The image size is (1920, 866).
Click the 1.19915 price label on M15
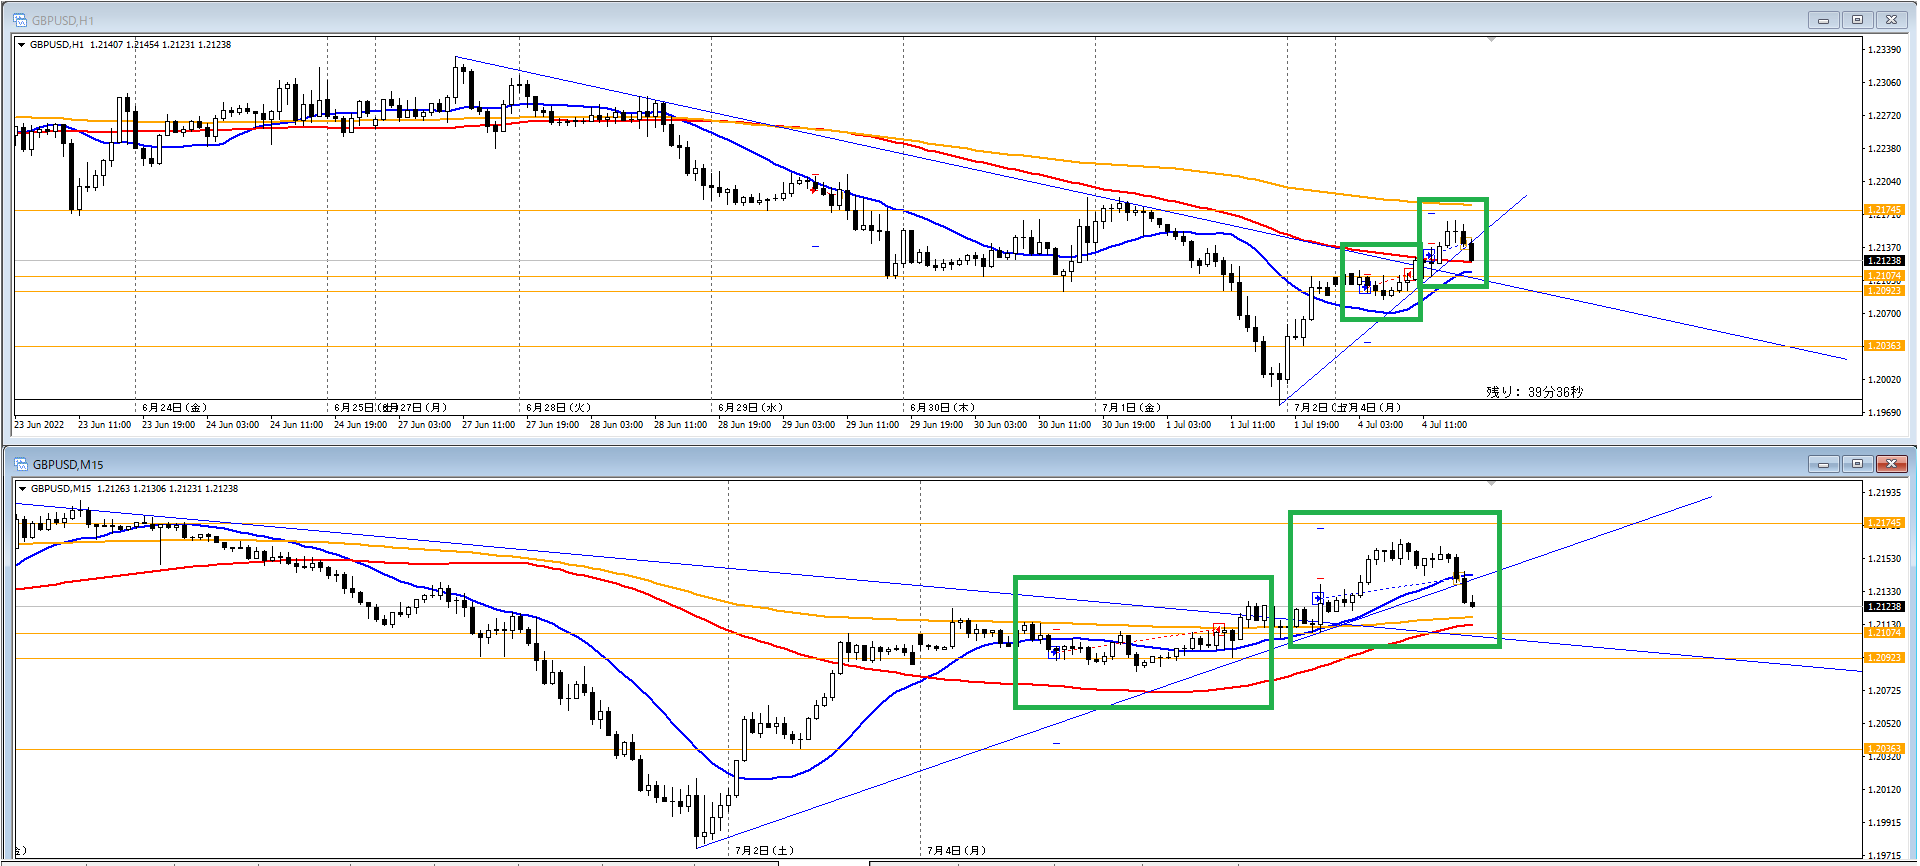pos(1885,823)
